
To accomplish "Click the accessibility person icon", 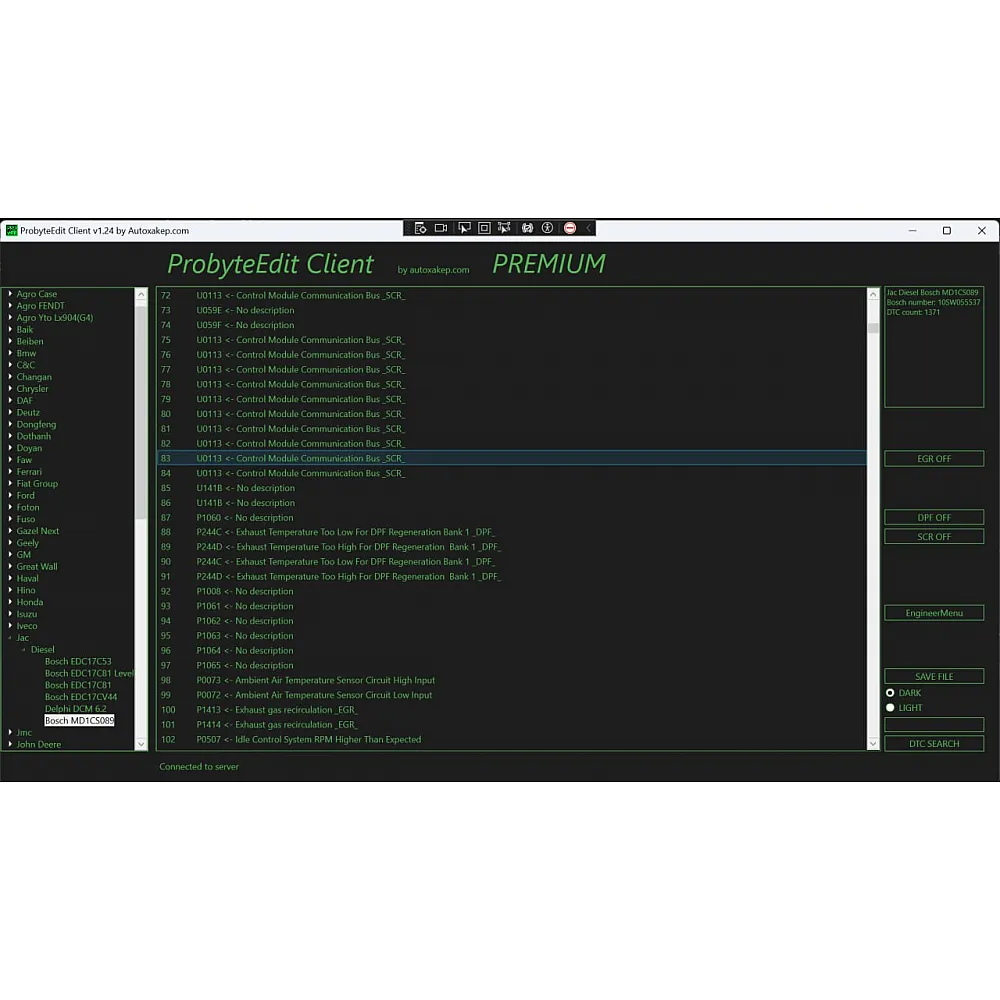I will 547,228.
